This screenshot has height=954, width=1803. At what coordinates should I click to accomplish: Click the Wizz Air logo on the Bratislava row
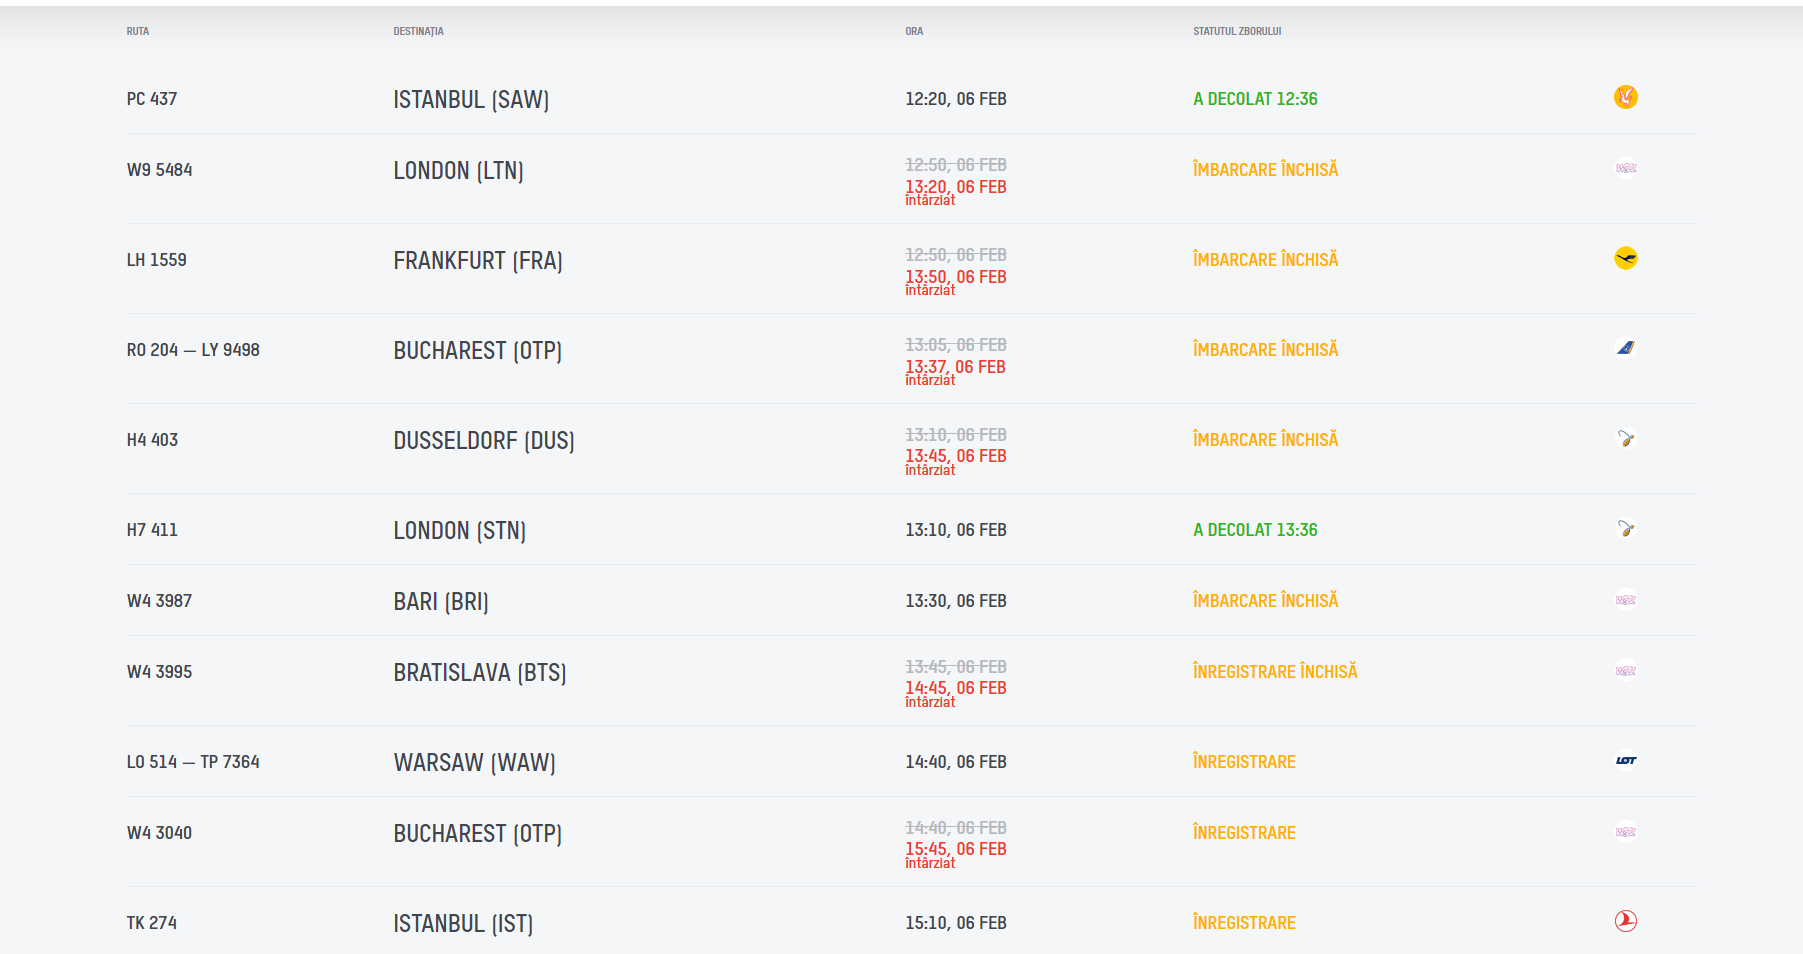[x=1625, y=671]
